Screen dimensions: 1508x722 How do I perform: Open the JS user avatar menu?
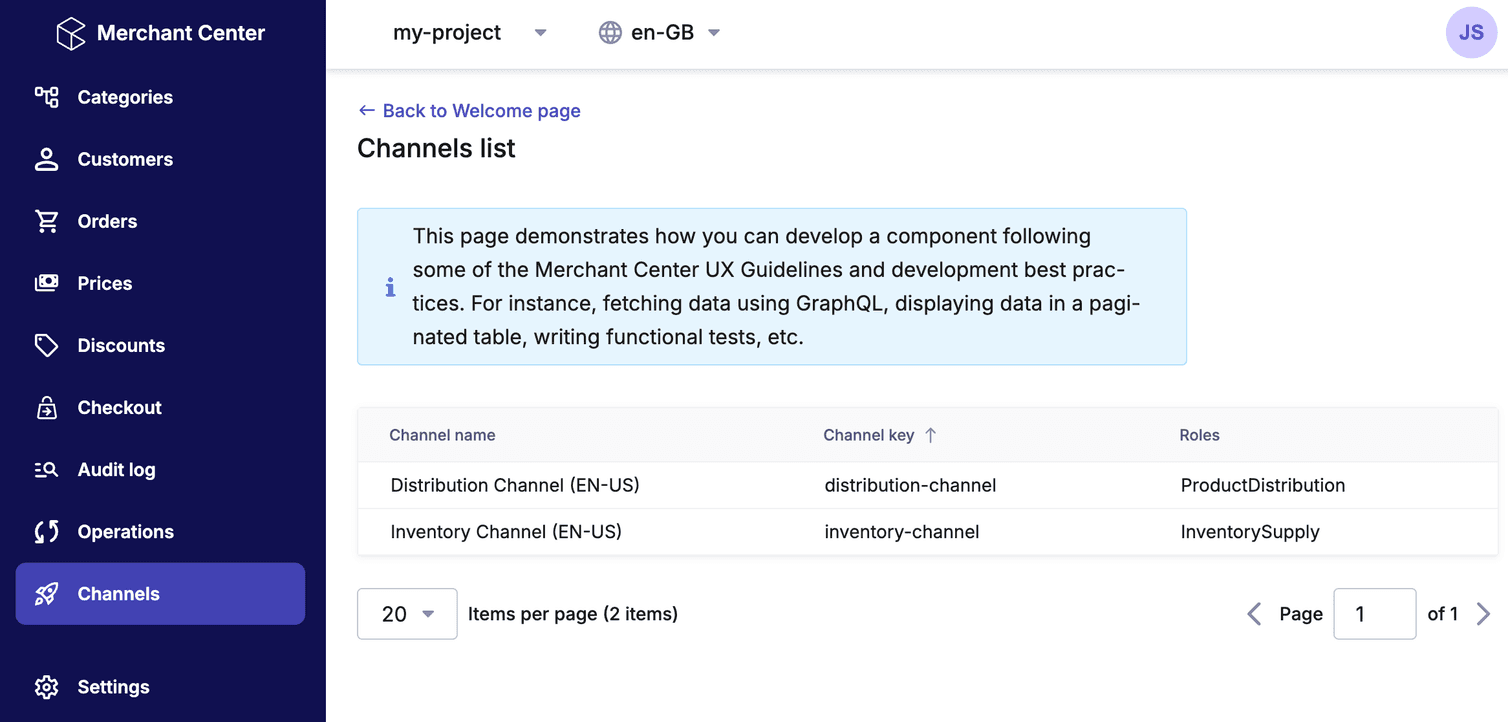tap(1471, 32)
